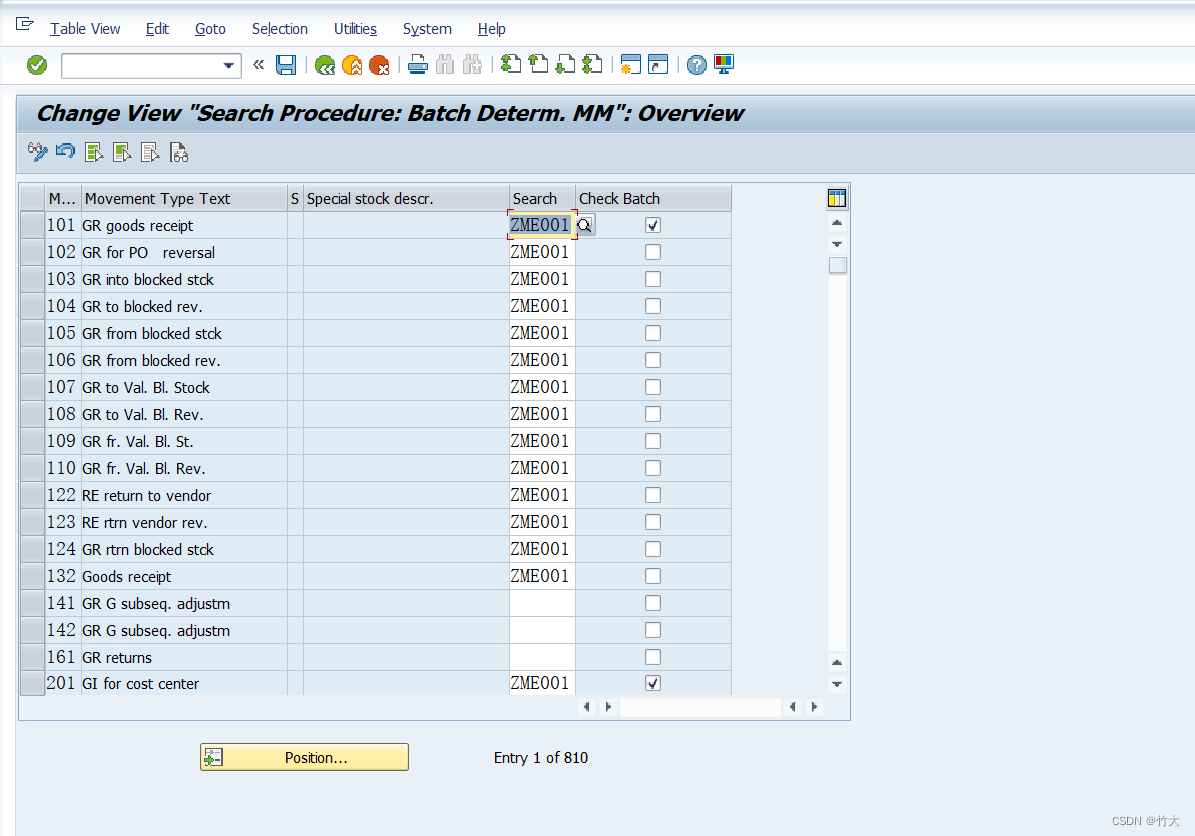Click the green Back arrow icon
This screenshot has width=1195, height=836.
click(x=325, y=66)
